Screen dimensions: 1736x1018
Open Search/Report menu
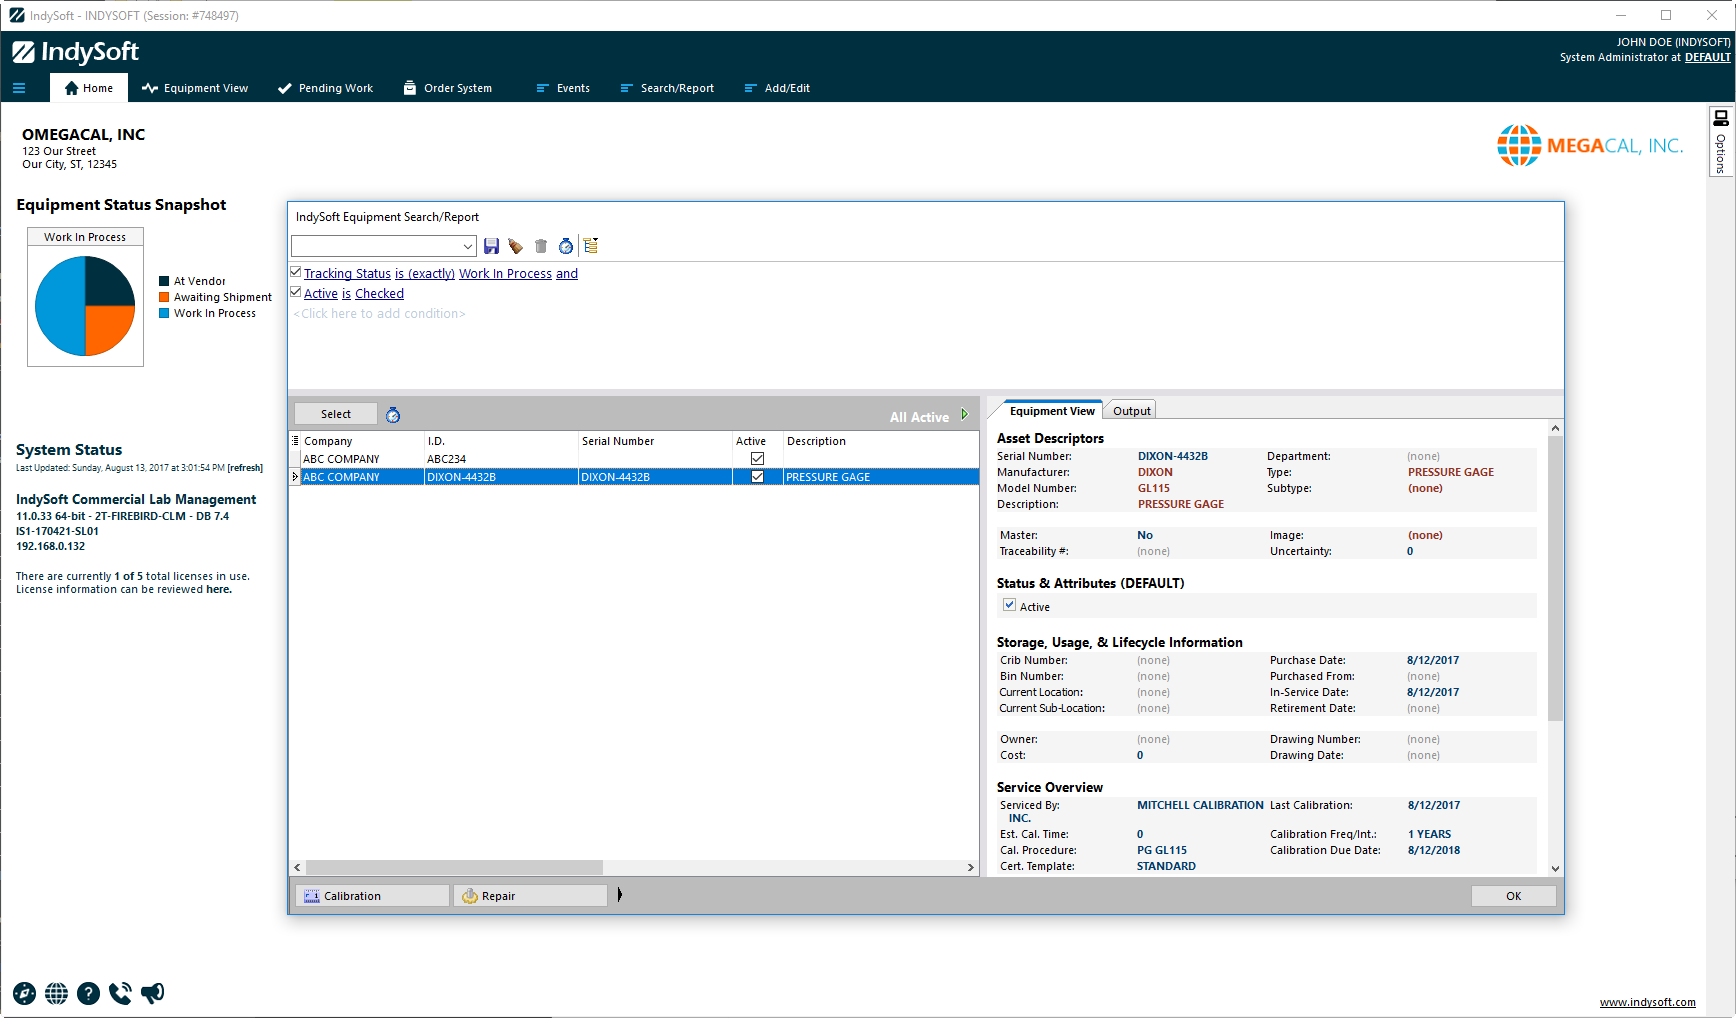tap(667, 88)
